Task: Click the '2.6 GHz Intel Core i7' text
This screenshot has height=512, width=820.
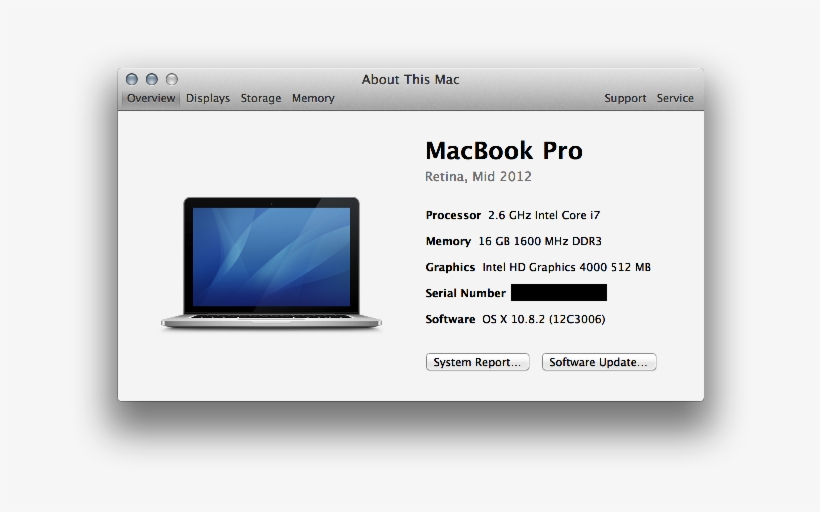Action: [544, 215]
